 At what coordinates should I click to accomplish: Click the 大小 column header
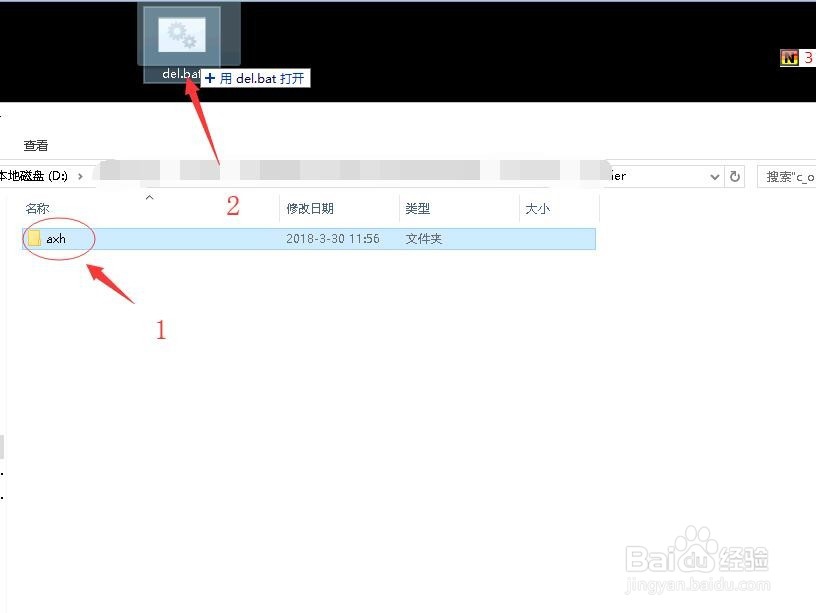pyautogui.click(x=537, y=208)
